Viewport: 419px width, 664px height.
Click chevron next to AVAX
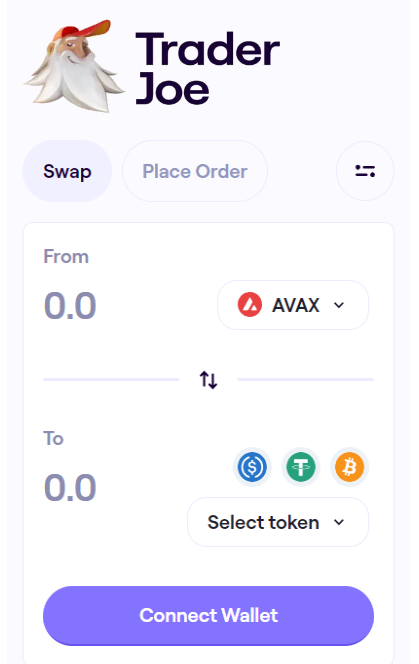click(339, 305)
